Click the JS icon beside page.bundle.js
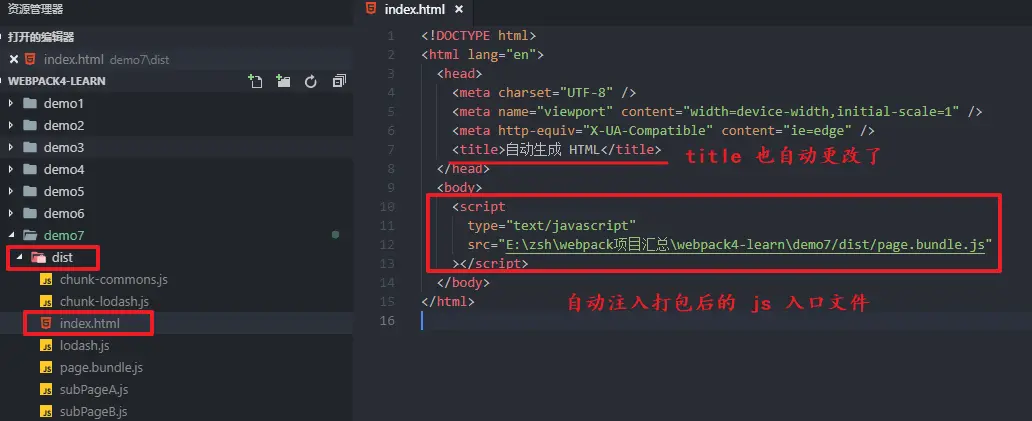The width and height of the screenshot is (1032, 421). pos(46,367)
